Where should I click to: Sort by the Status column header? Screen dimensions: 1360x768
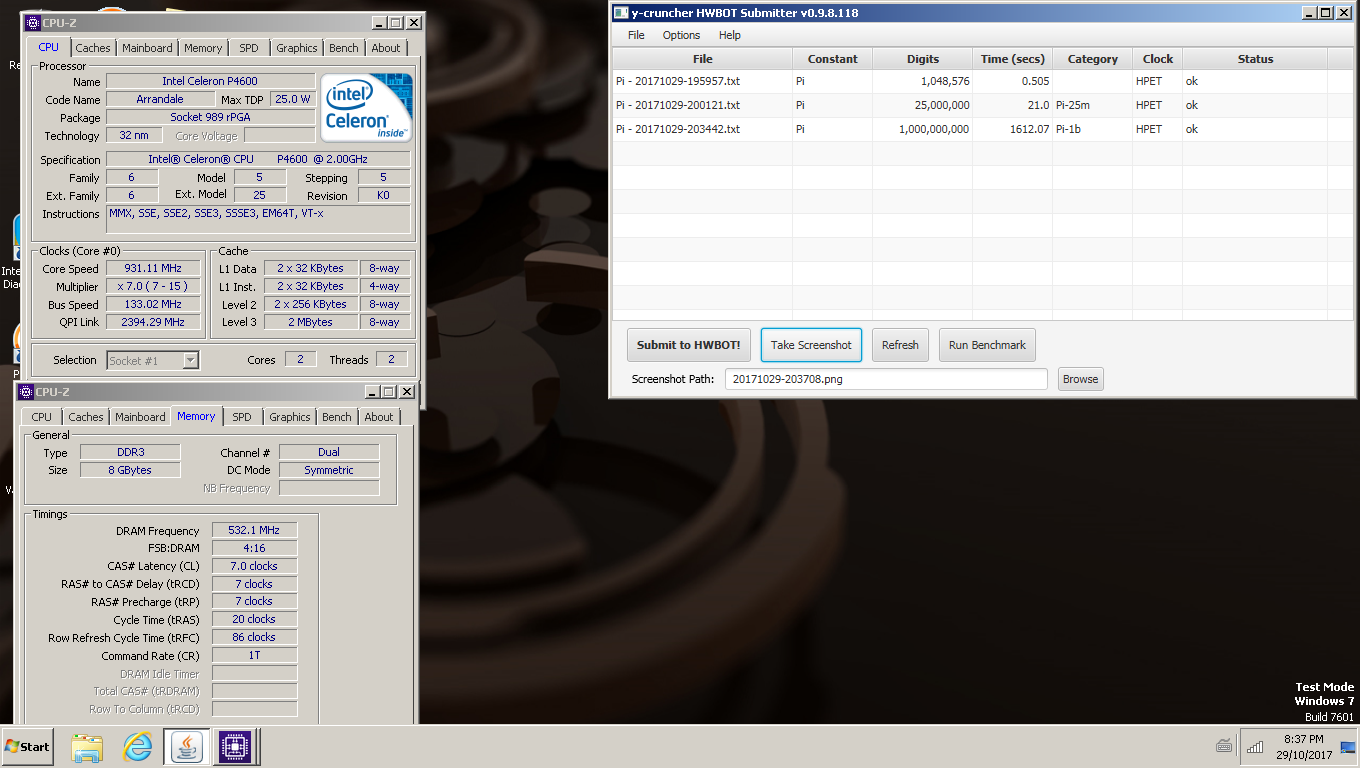click(1255, 59)
